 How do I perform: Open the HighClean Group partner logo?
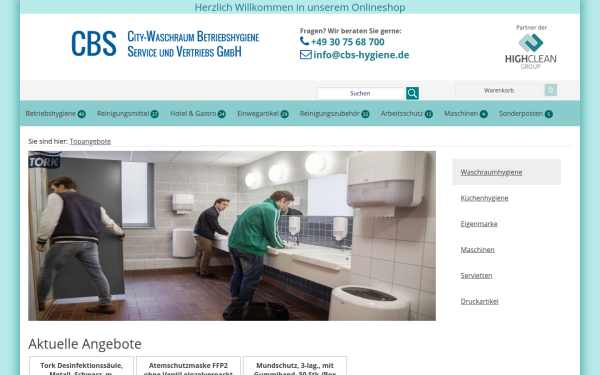[x=531, y=47]
